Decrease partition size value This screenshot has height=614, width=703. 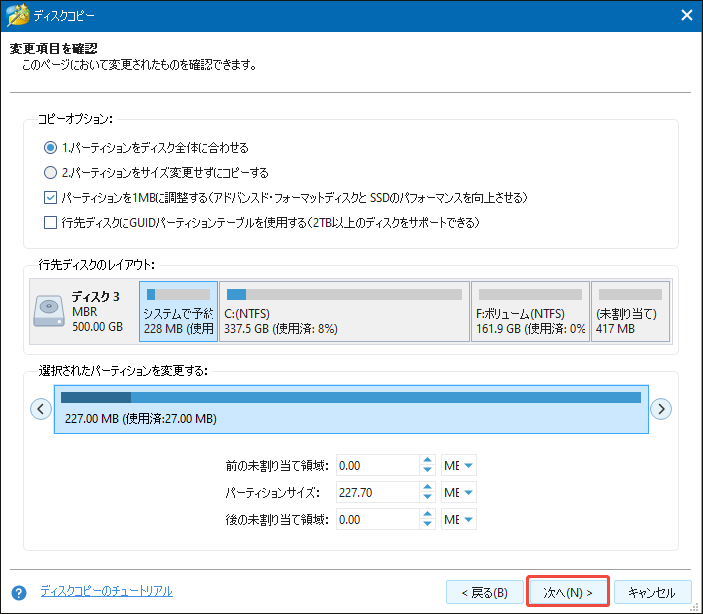click(x=427, y=497)
